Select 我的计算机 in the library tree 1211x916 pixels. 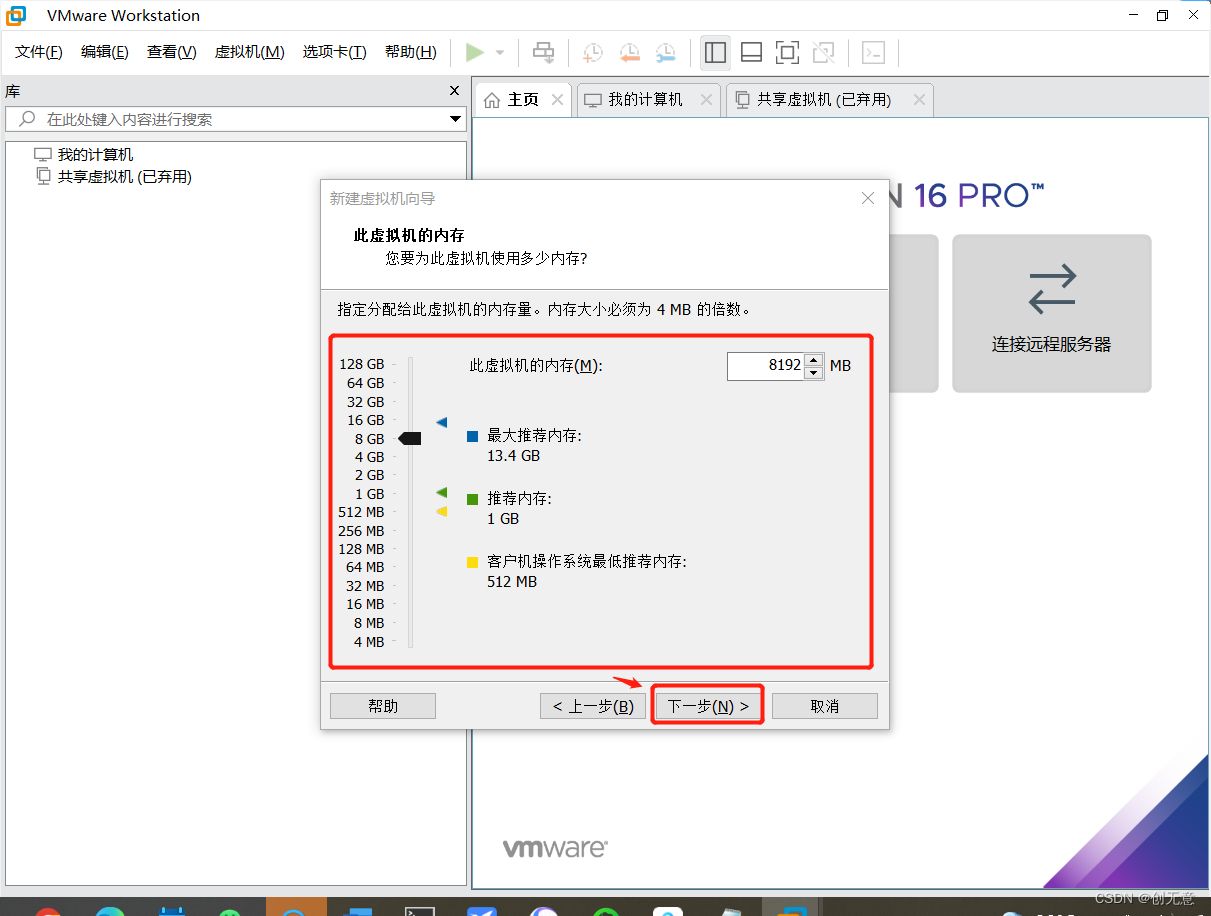95,155
